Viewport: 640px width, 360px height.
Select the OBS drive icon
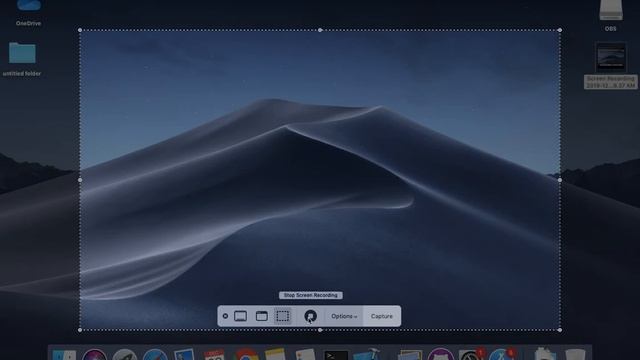(x=611, y=10)
